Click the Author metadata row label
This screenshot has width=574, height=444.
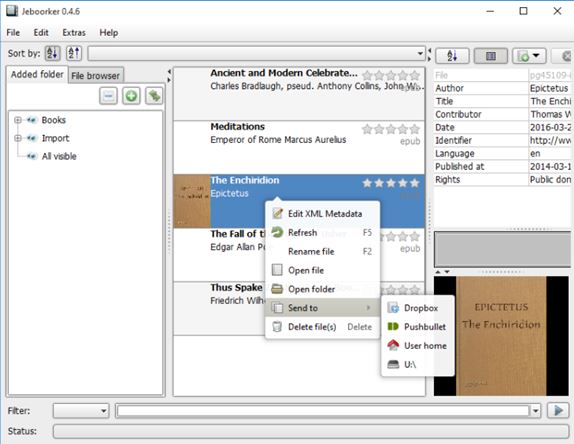pyautogui.click(x=450, y=88)
